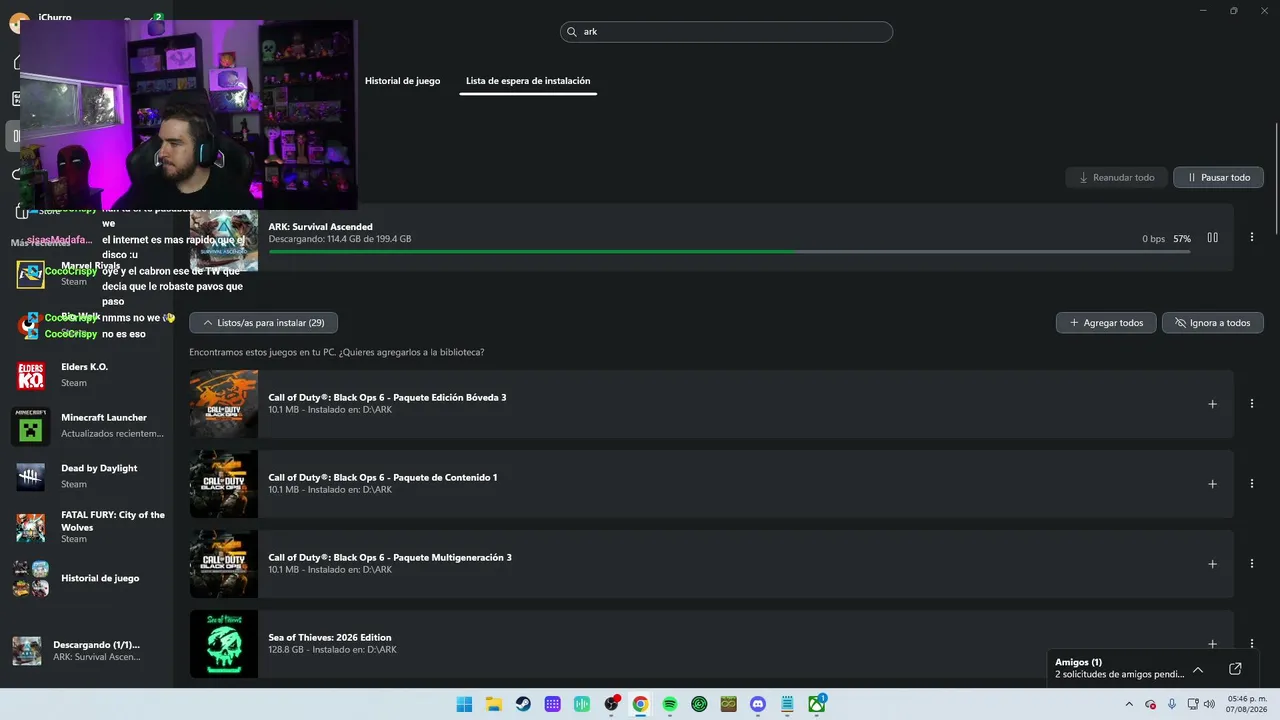Image resolution: width=1280 pixels, height=720 pixels.
Task: Click the Amigos (1) heading
Action: (x=1078, y=662)
